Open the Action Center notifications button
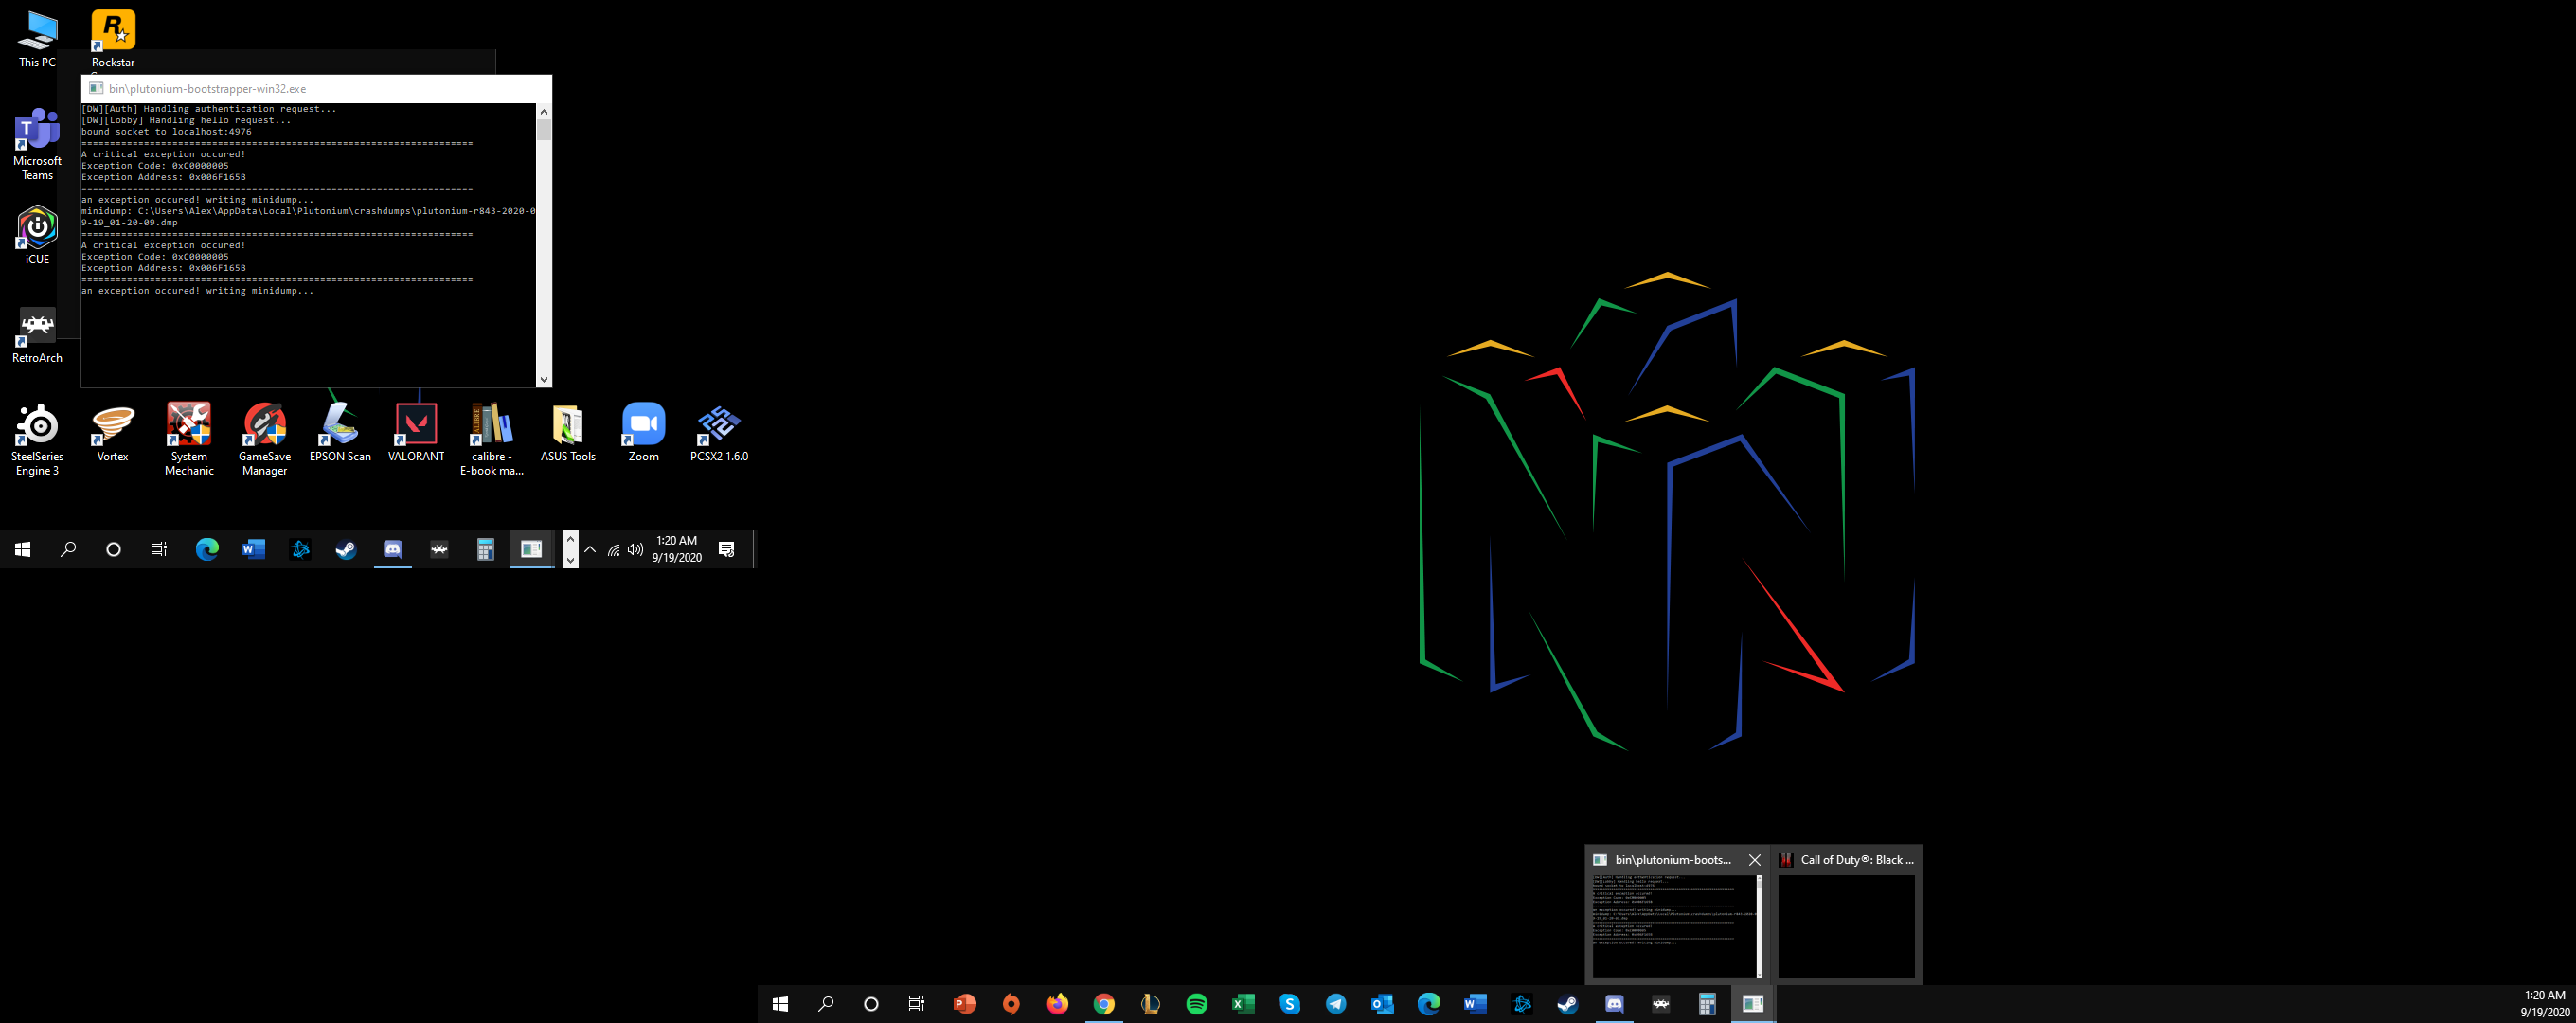 click(x=727, y=549)
